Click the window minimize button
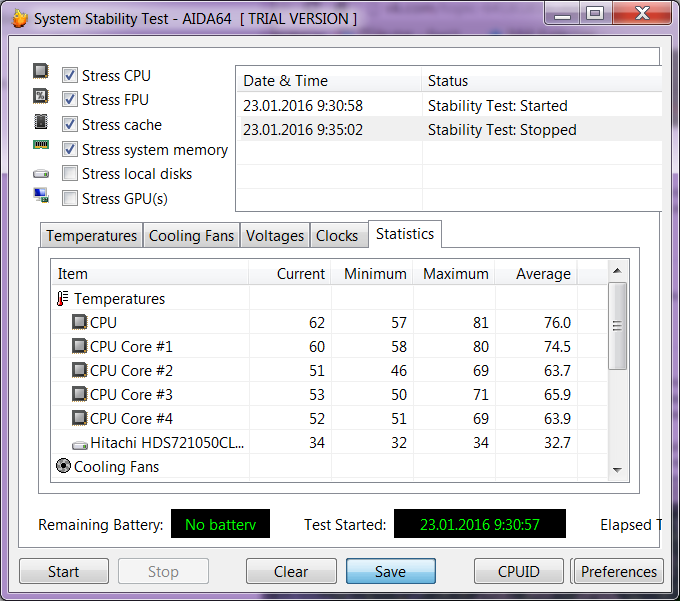Screen dimensions: 680x601 (x=562, y=14)
